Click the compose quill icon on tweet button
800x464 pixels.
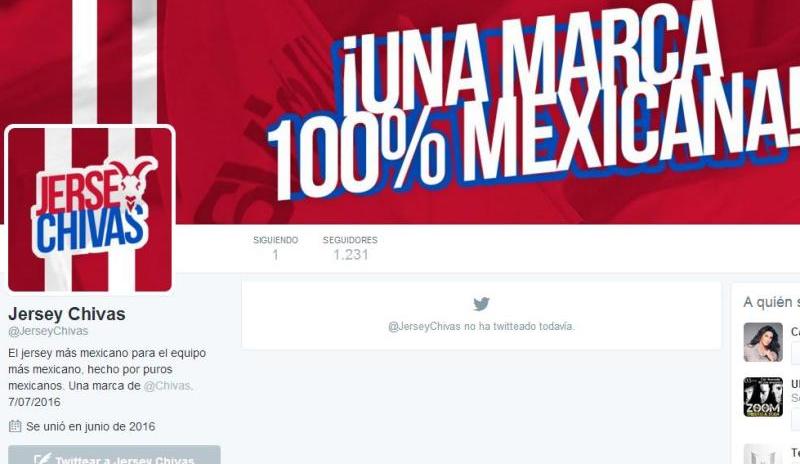42,459
